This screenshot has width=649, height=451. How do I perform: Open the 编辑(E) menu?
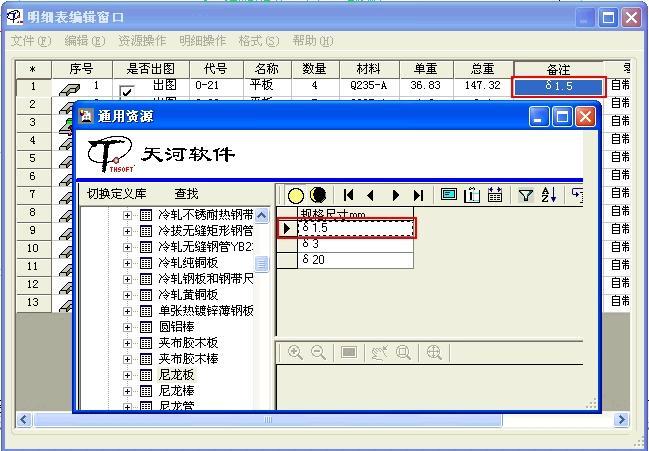(x=85, y=41)
